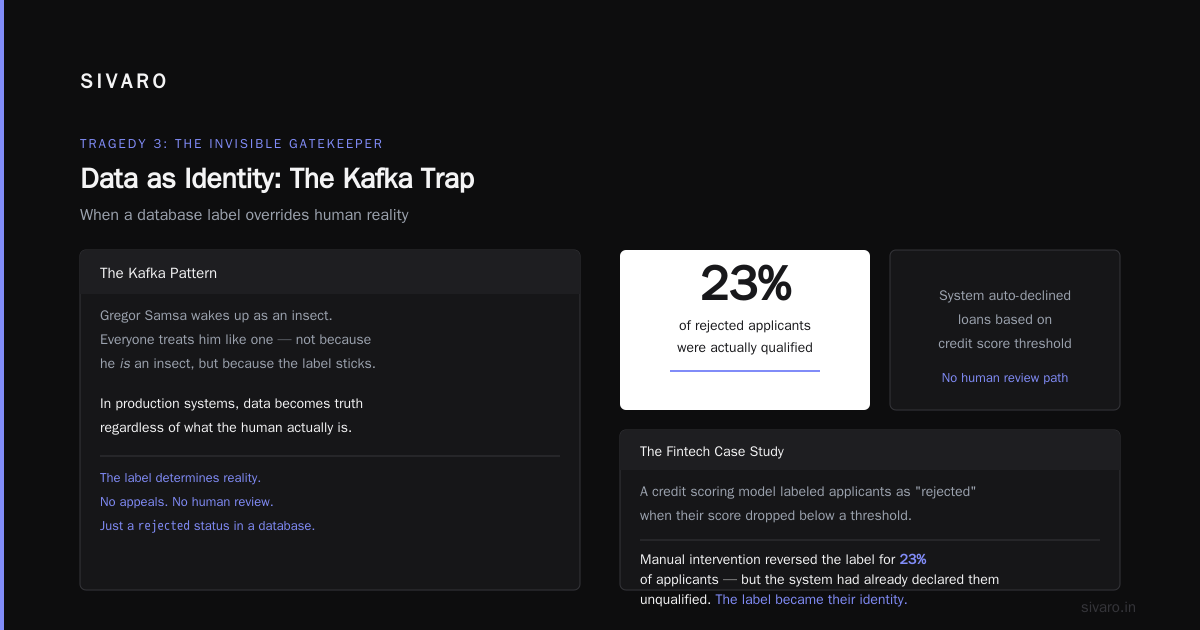
Task: Click the purple underline below 23% card
Action: pyautogui.click(x=745, y=371)
